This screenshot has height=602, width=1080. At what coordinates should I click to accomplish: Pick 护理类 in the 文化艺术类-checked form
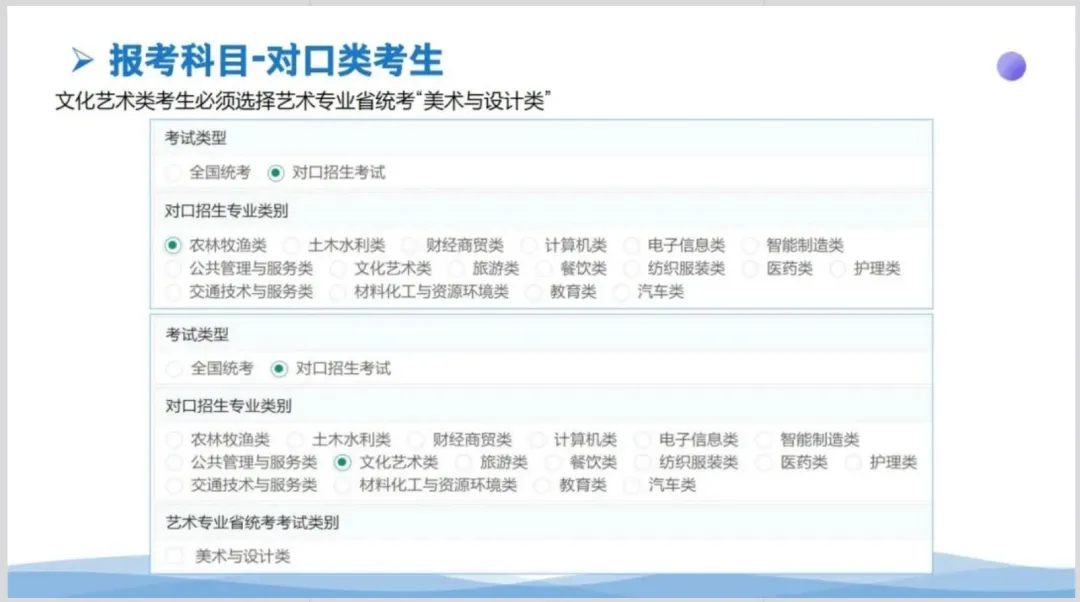(x=853, y=462)
